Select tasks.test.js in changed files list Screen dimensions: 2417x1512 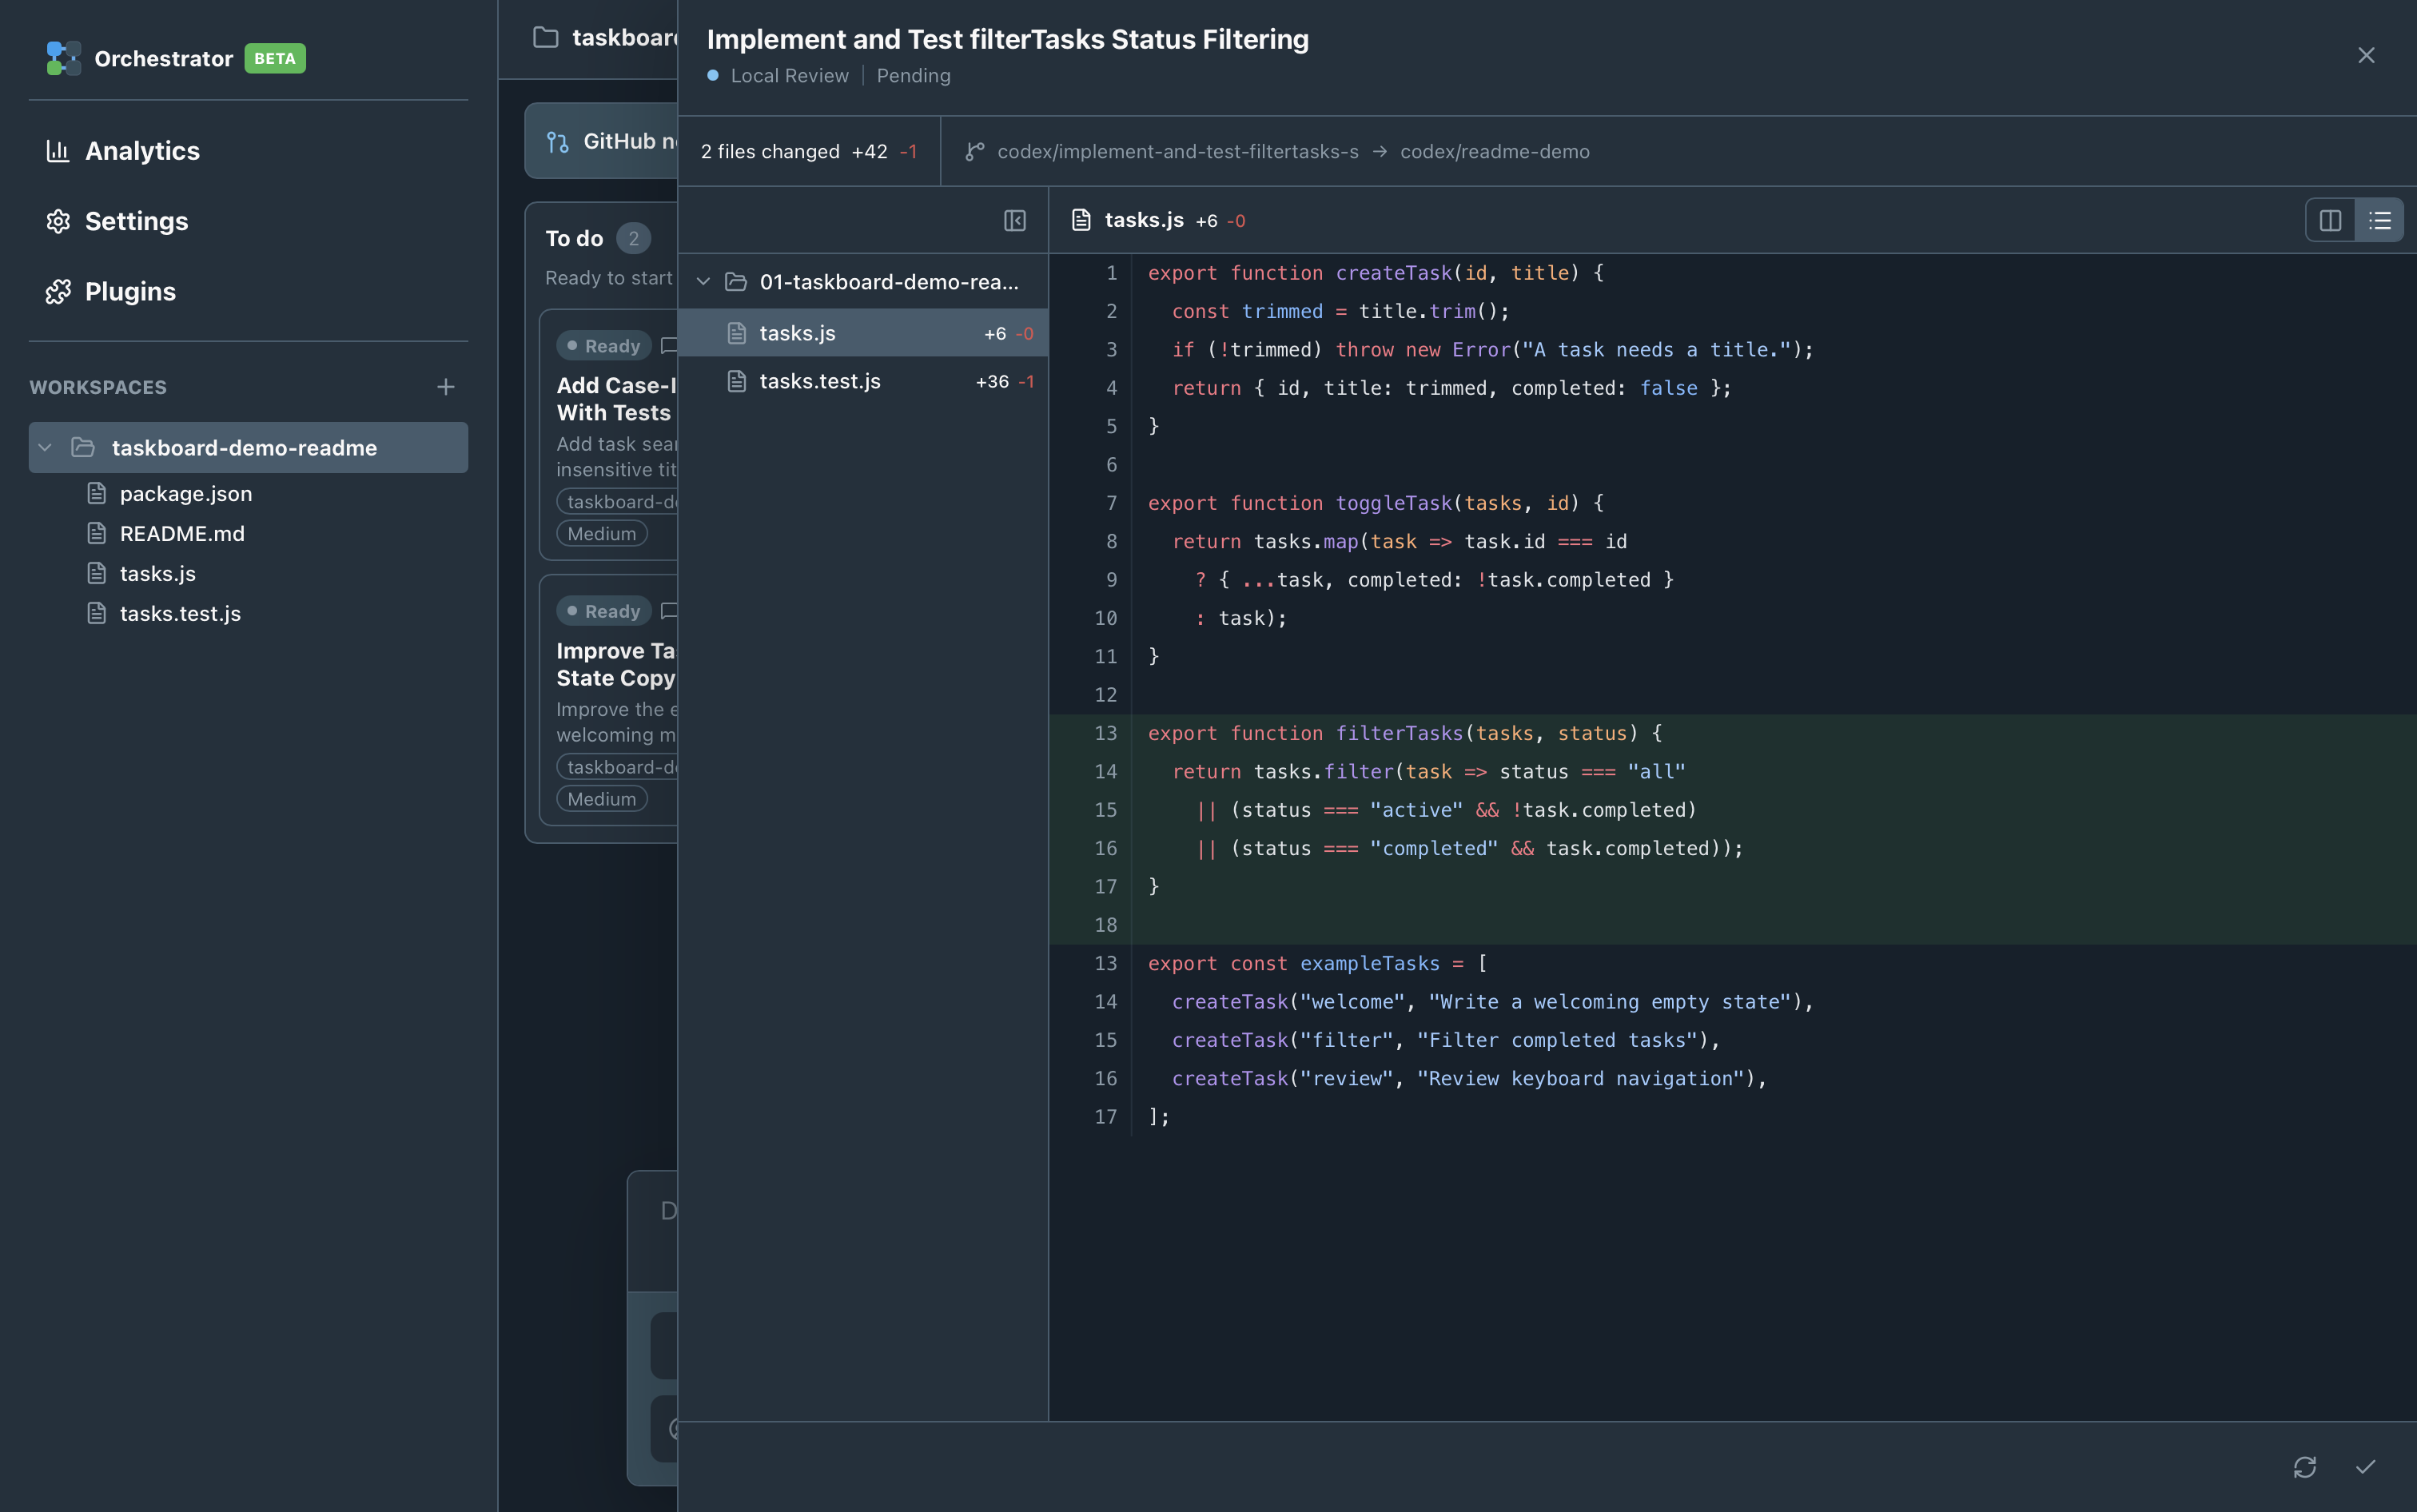pyautogui.click(x=863, y=381)
